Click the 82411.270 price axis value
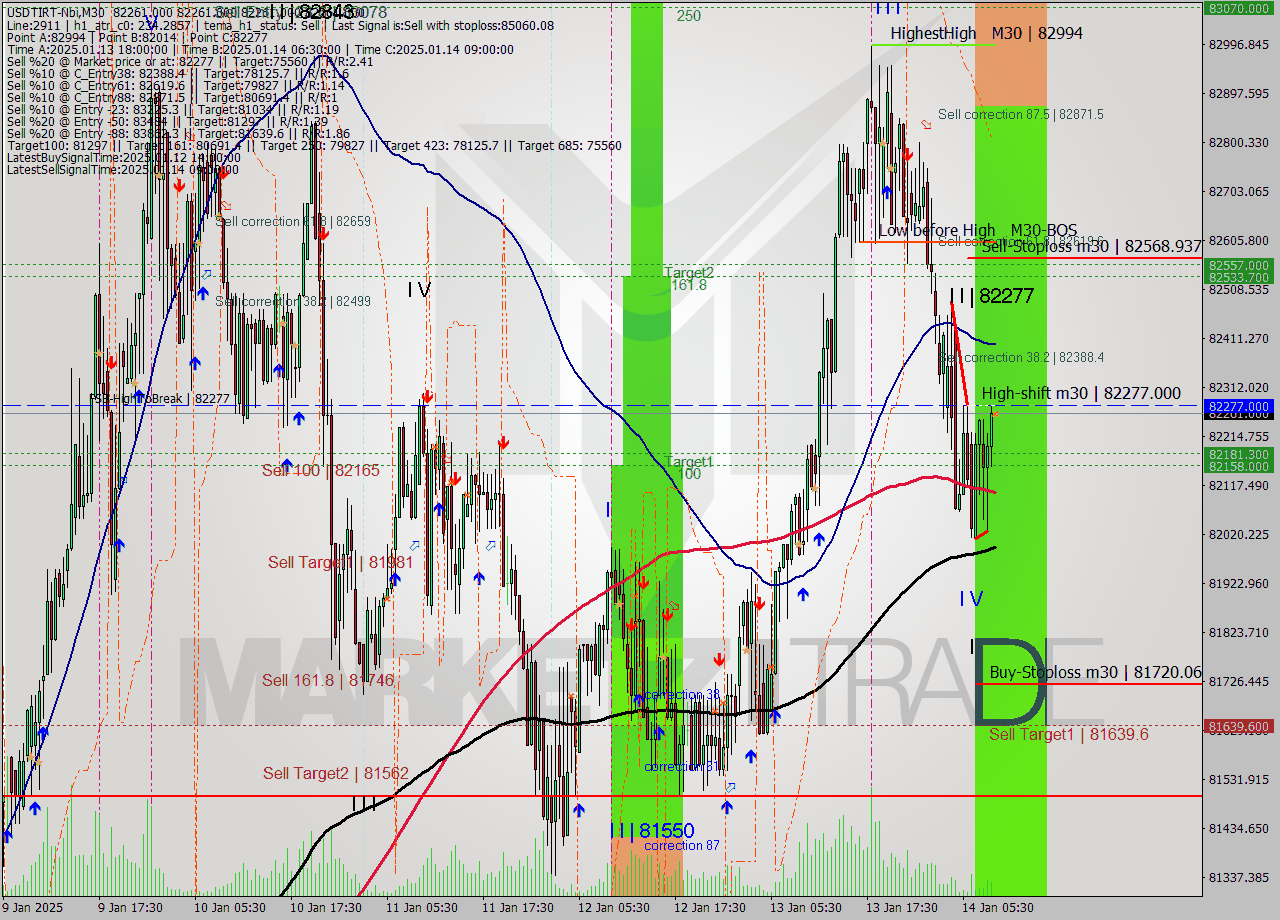Viewport: 1280px width, 920px height. click(1239, 338)
